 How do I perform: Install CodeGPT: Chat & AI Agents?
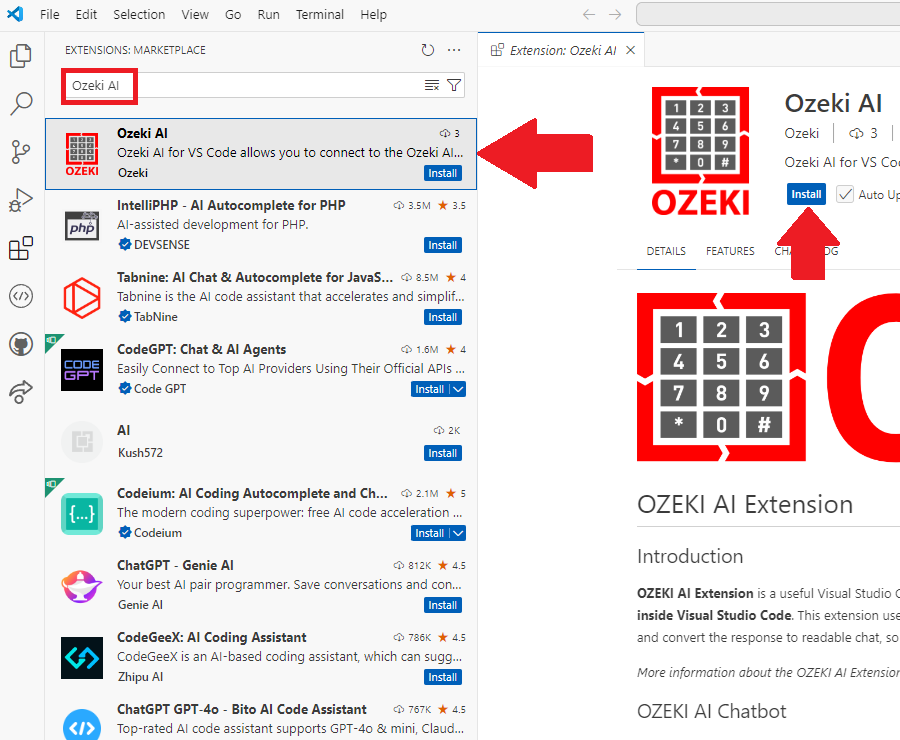point(430,389)
